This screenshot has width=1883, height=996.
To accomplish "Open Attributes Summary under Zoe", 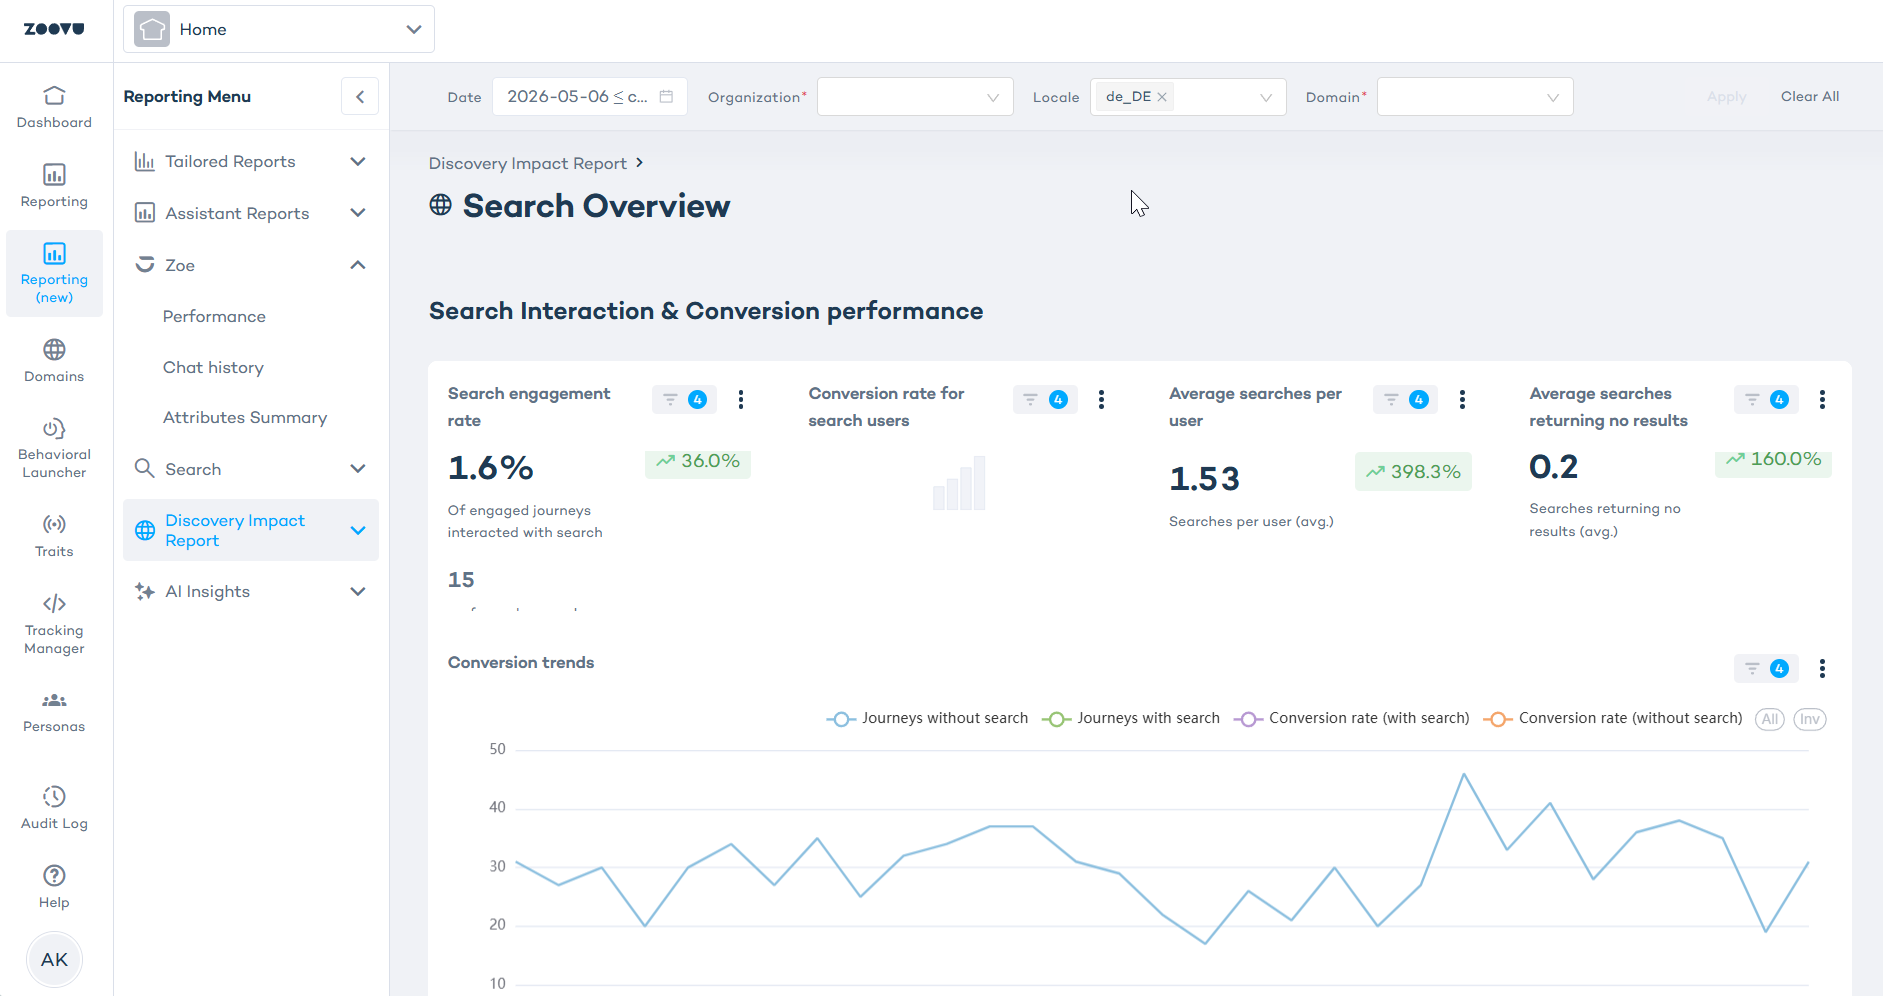I will click(245, 418).
